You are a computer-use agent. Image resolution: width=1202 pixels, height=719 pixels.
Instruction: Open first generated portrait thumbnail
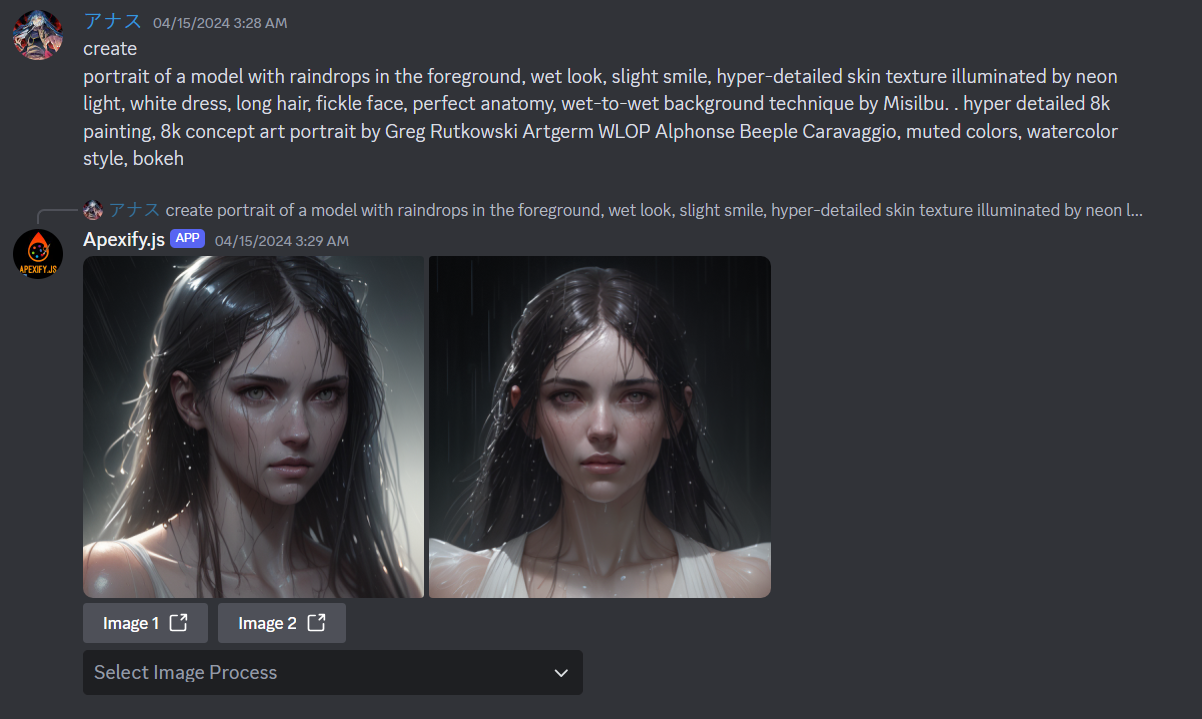[254, 427]
